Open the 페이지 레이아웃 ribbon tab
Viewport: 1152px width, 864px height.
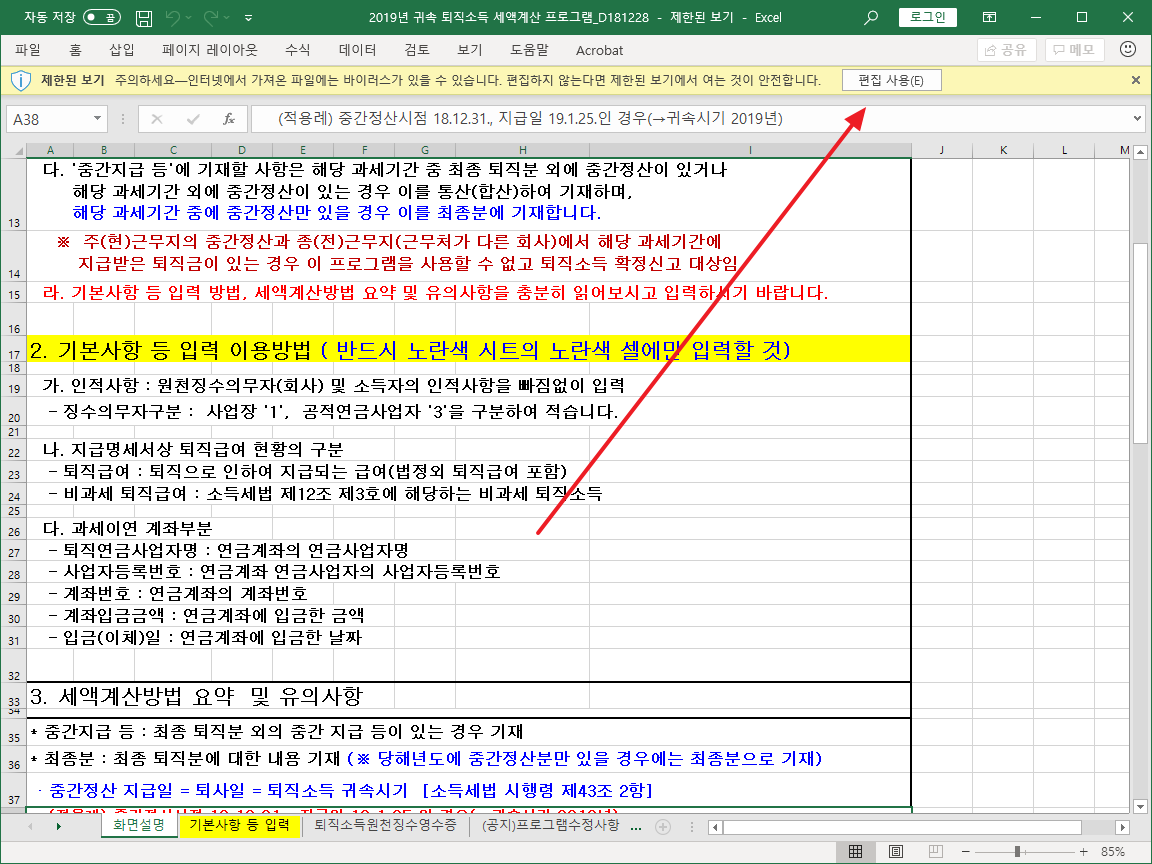(x=210, y=50)
